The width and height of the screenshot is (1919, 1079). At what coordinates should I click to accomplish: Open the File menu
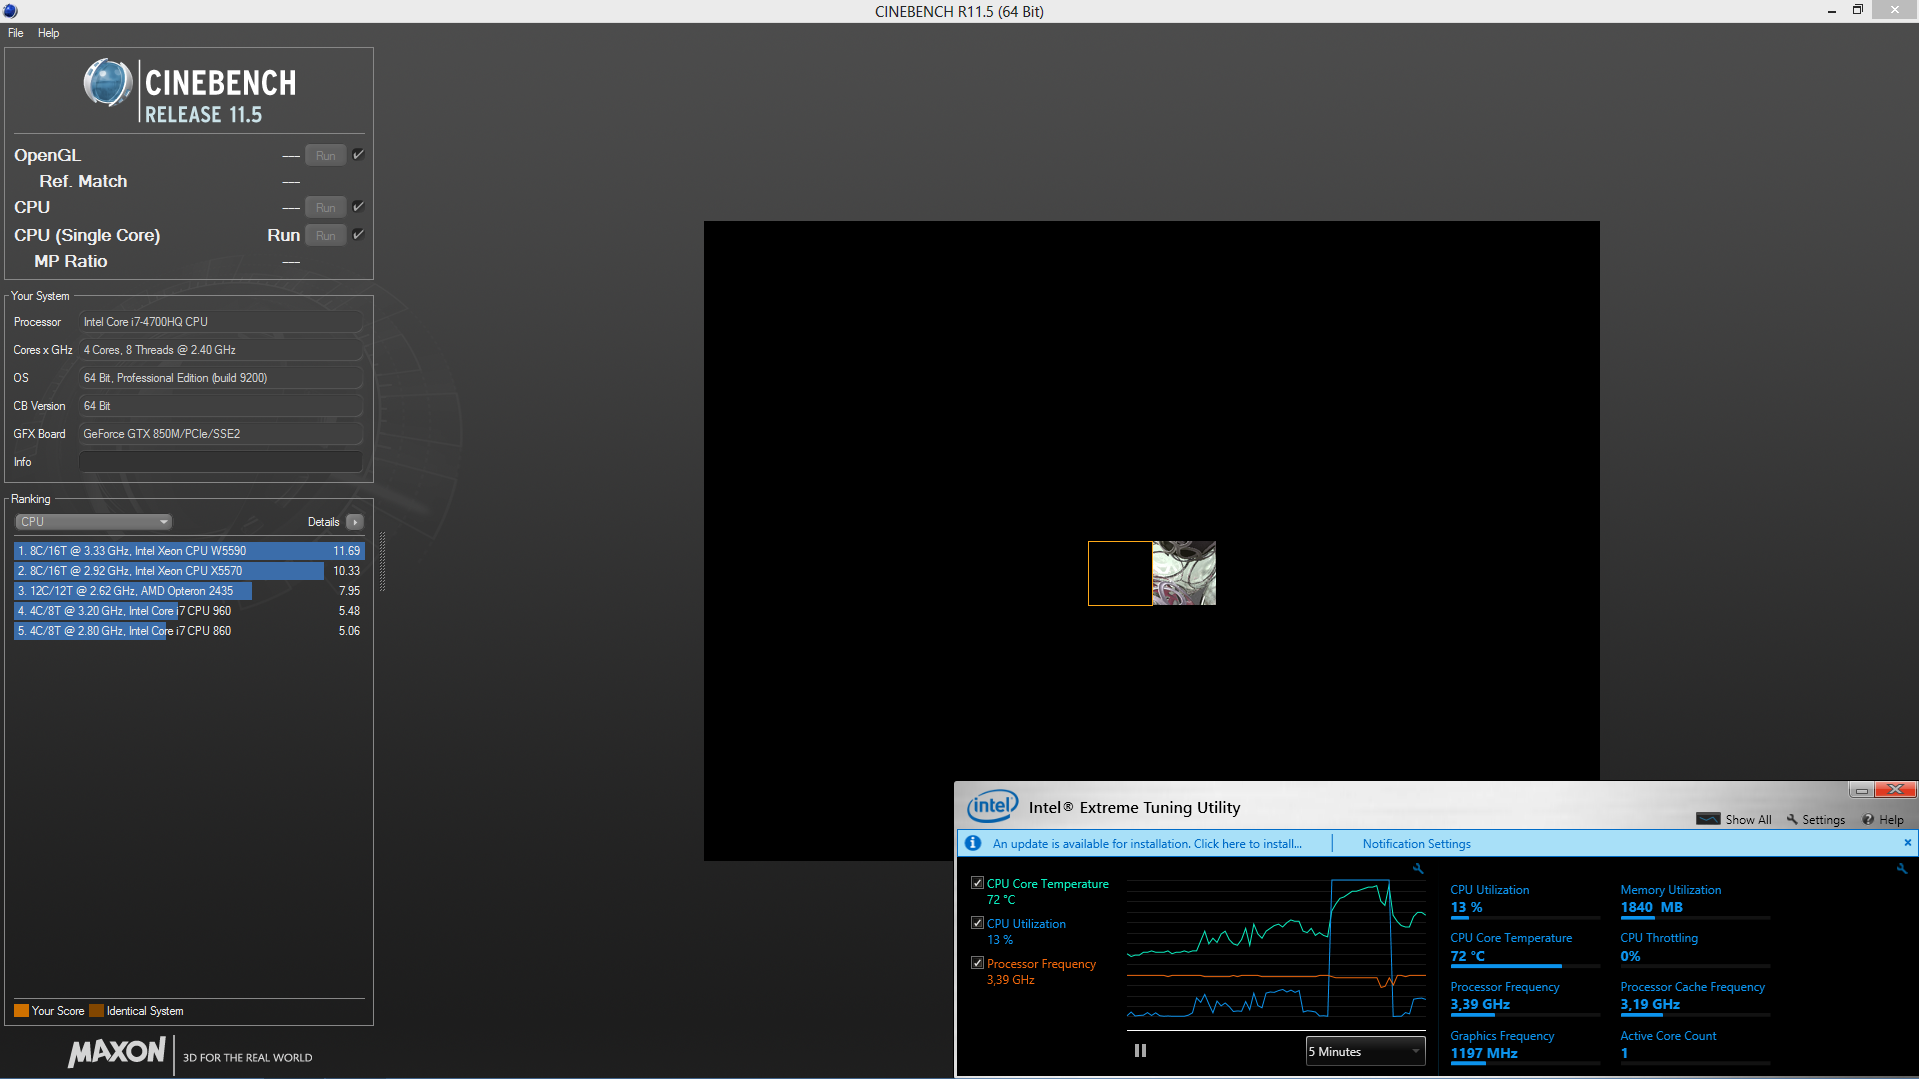pos(15,33)
